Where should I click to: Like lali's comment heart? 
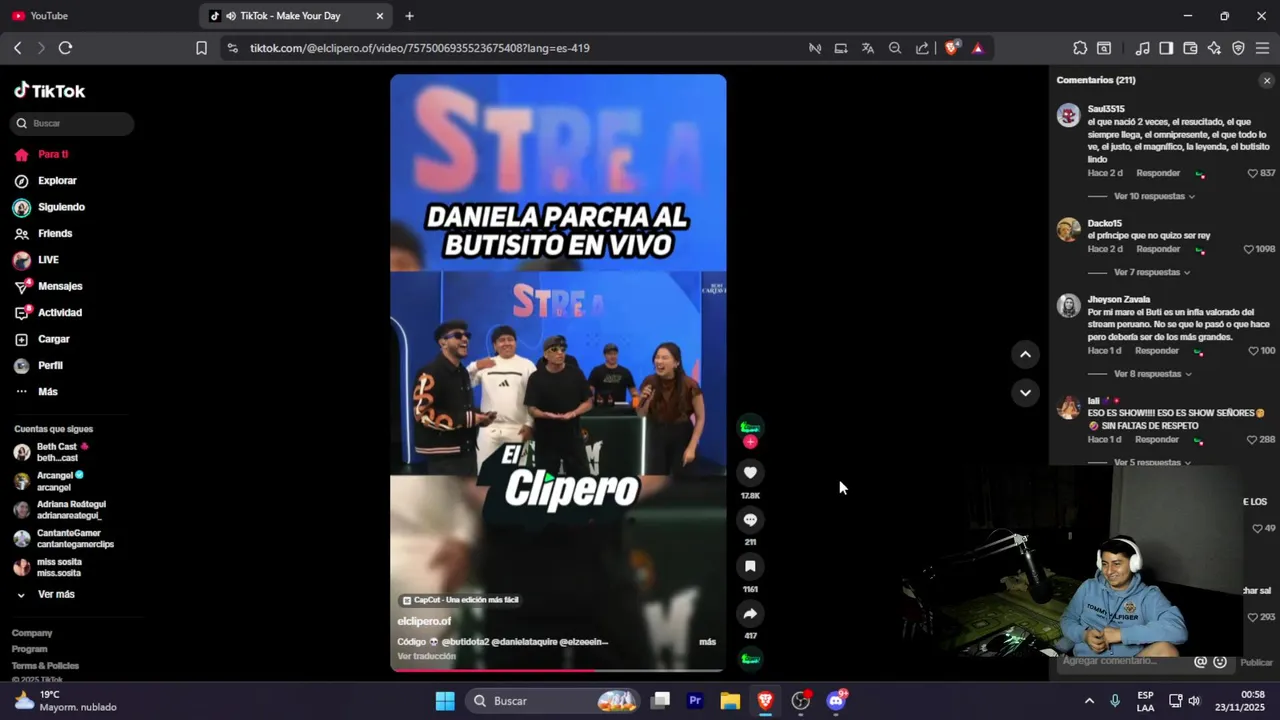point(1252,439)
